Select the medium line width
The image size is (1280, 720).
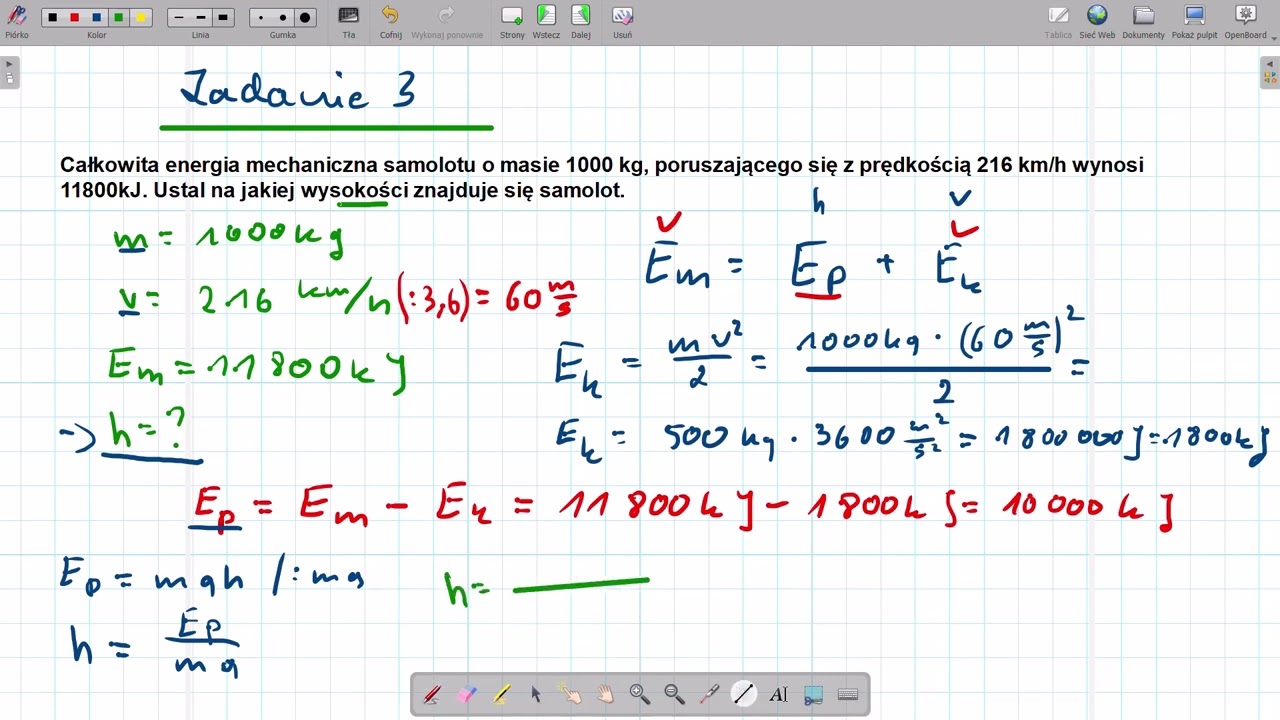201,18
